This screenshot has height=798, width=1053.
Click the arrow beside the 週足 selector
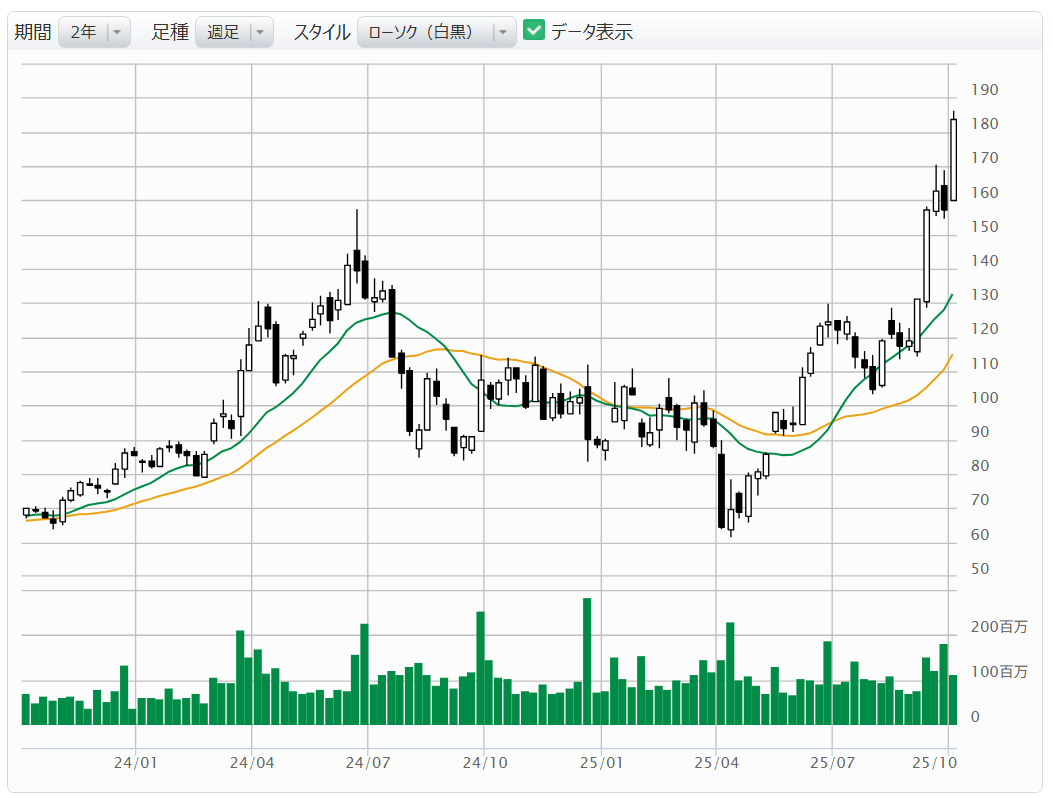click(260, 32)
